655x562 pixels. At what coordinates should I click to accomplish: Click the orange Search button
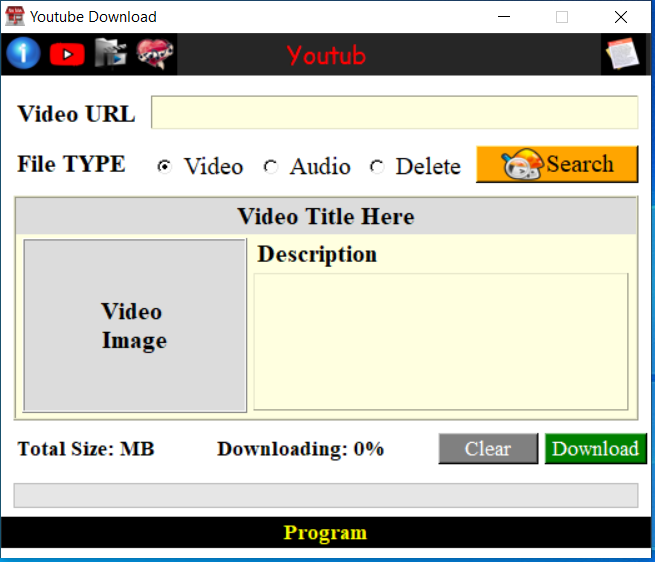coord(557,164)
